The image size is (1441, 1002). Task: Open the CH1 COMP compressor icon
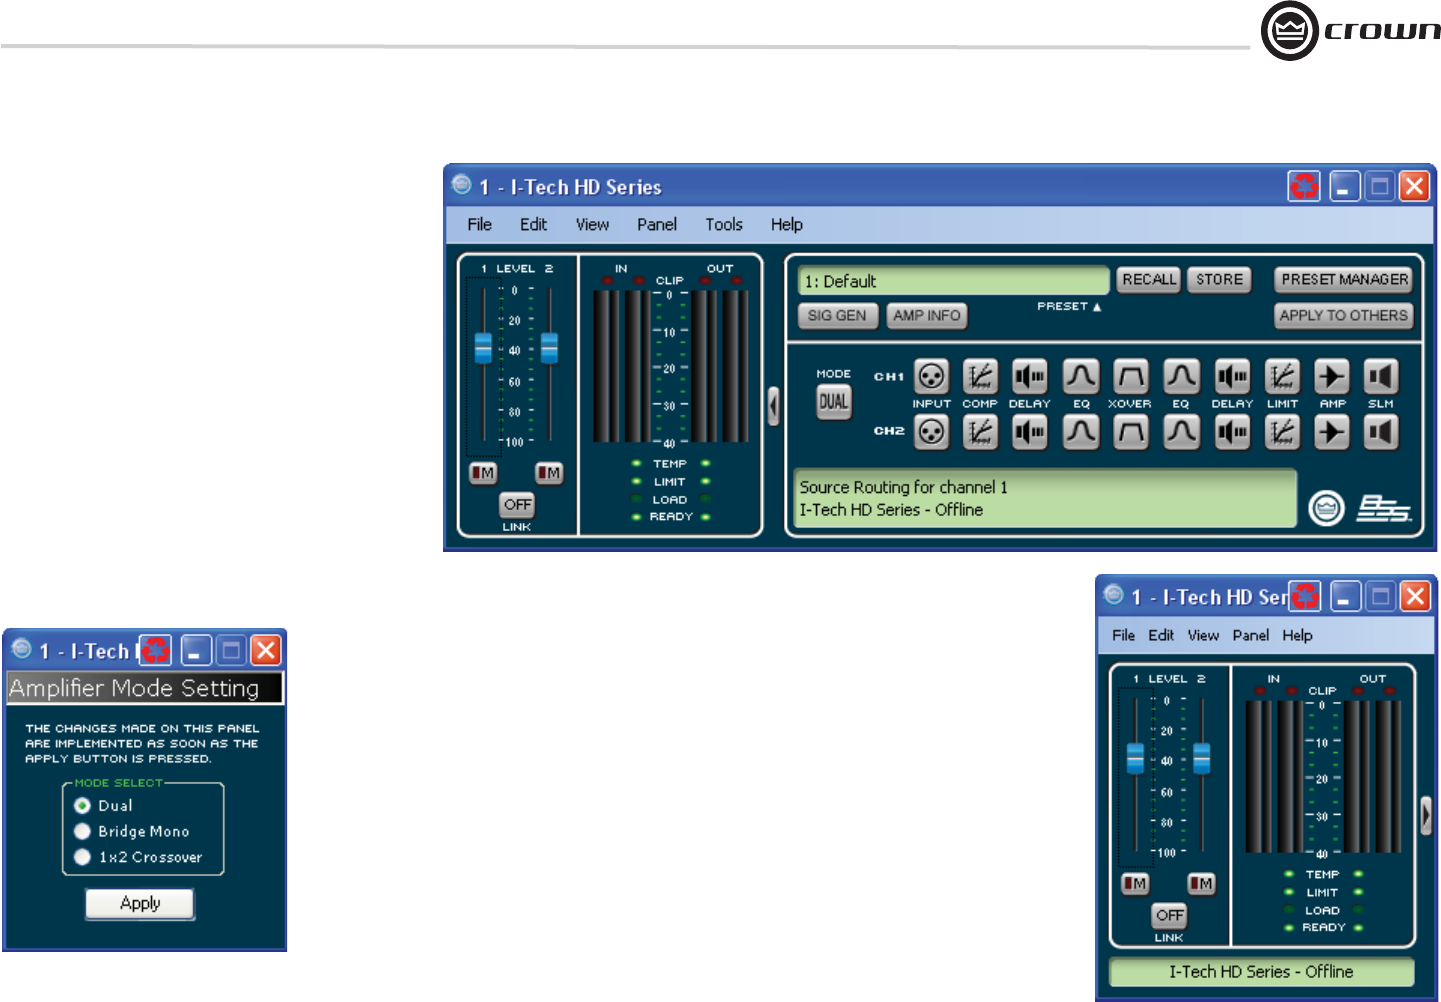(980, 377)
